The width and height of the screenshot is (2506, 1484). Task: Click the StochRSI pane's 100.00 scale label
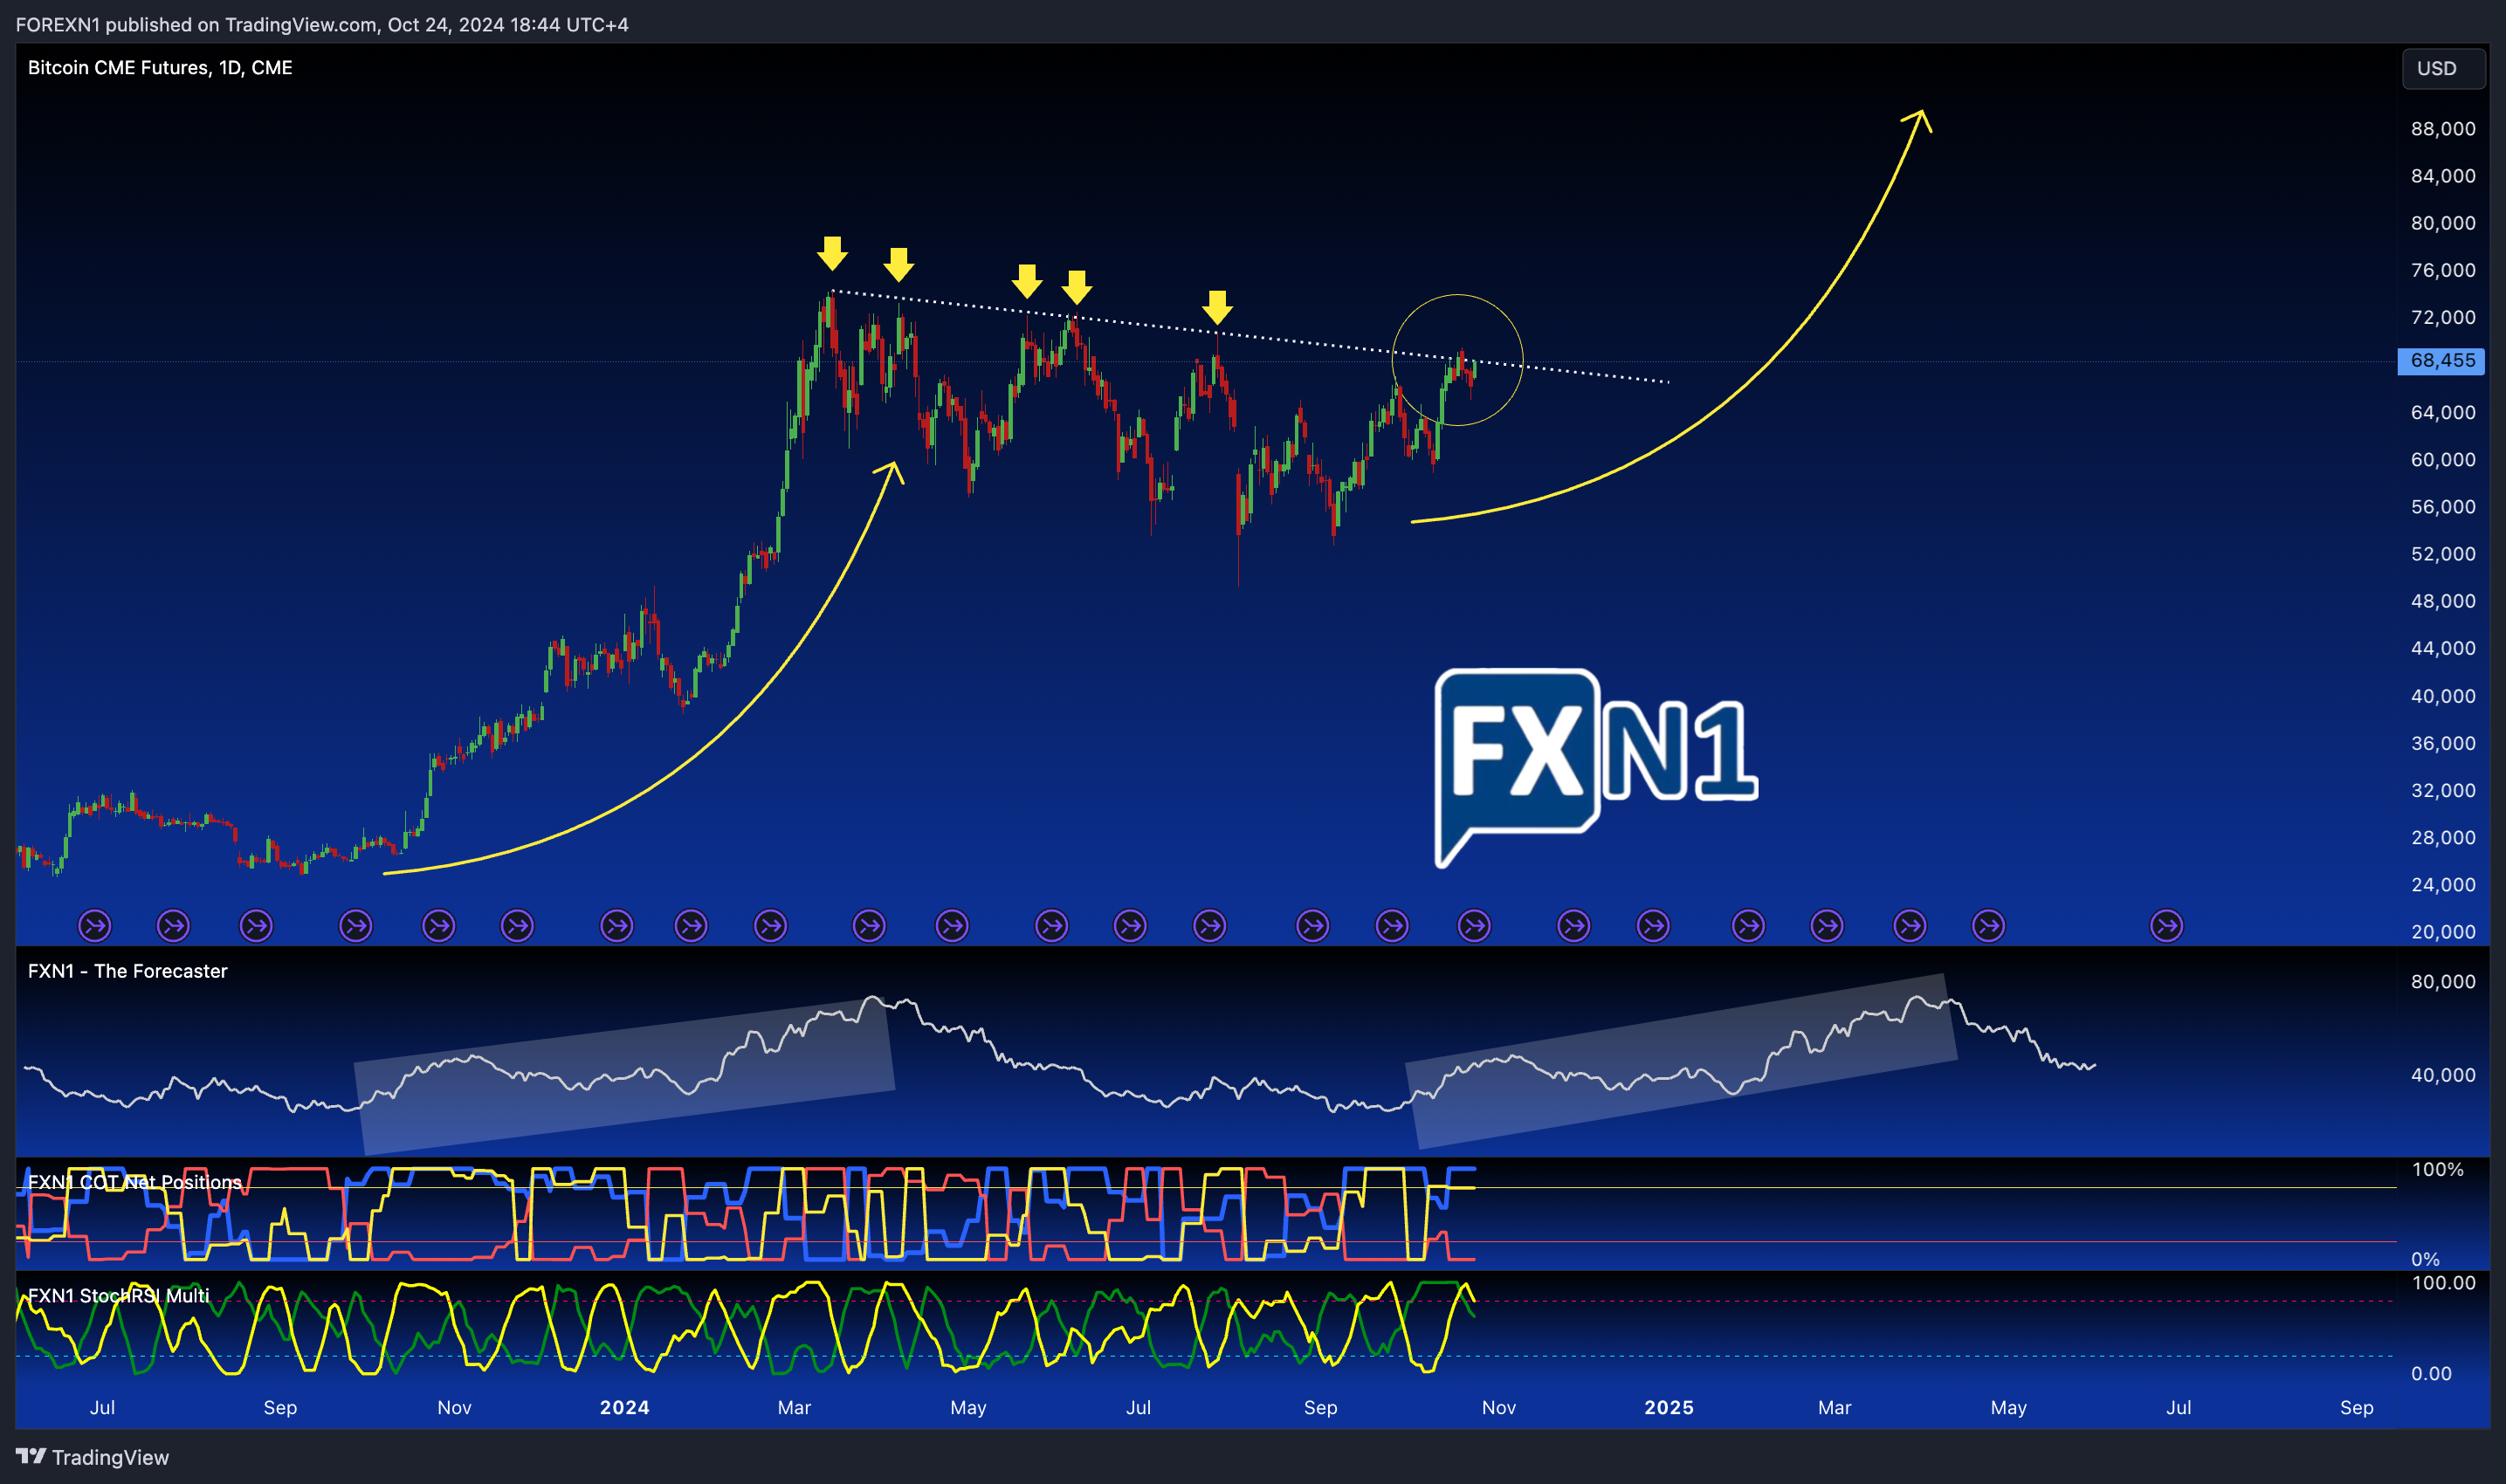[x=2443, y=1283]
